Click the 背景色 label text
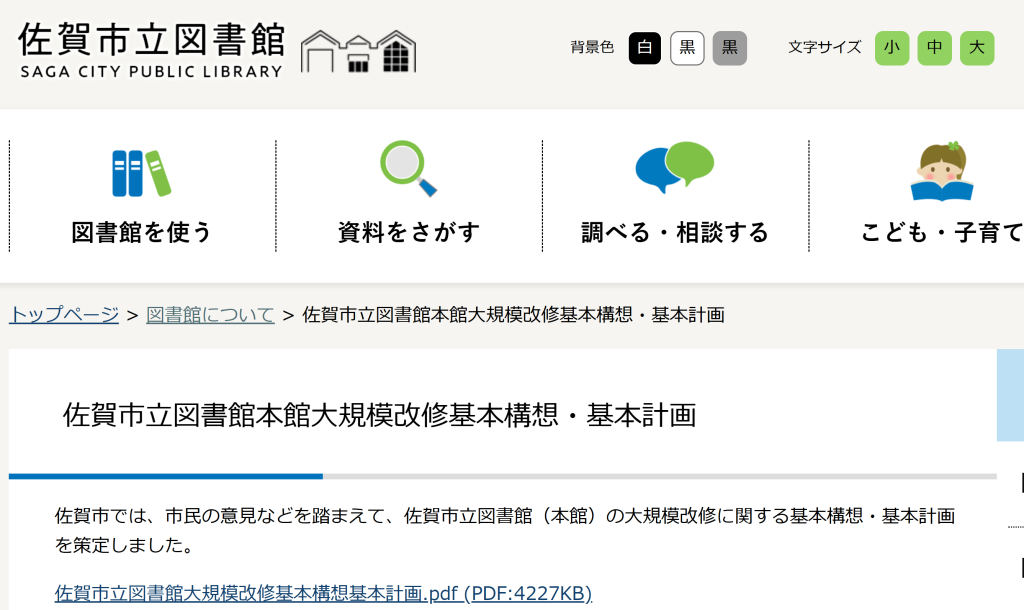This screenshot has height=610, width=1024. (592, 47)
